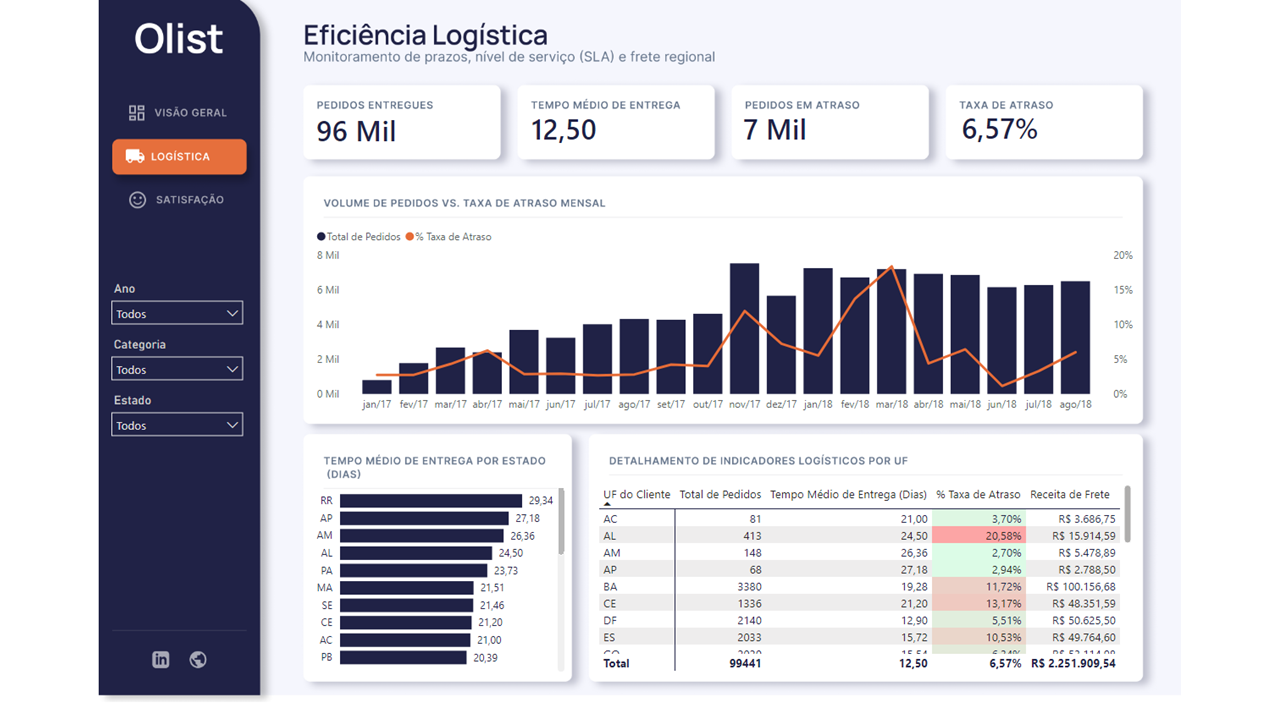
Task: Click the BA row label in table
Action: pyautogui.click(x=610, y=586)
